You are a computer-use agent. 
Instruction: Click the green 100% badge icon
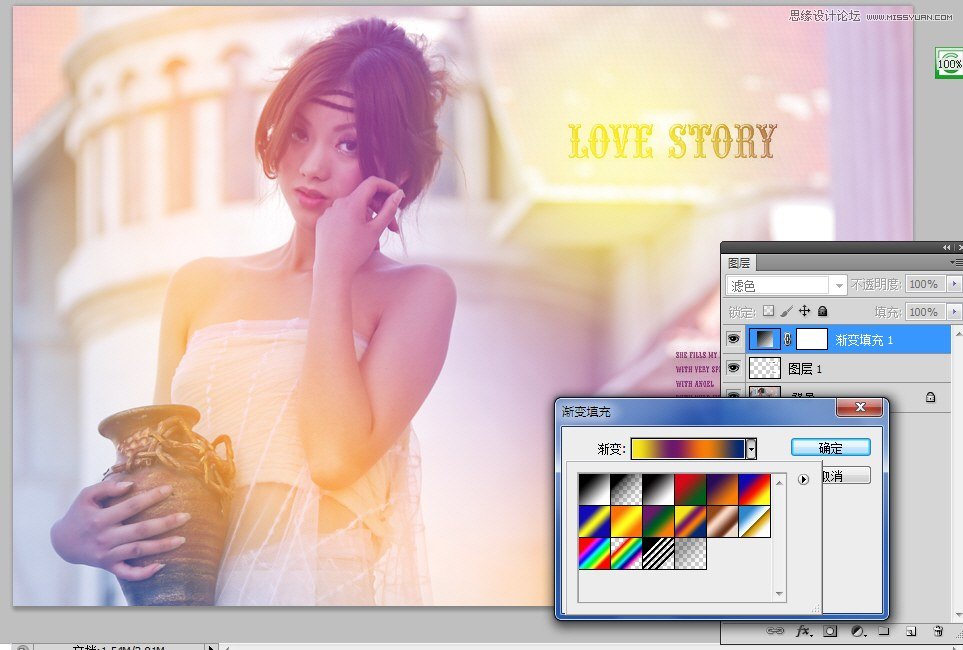(949, 63)
